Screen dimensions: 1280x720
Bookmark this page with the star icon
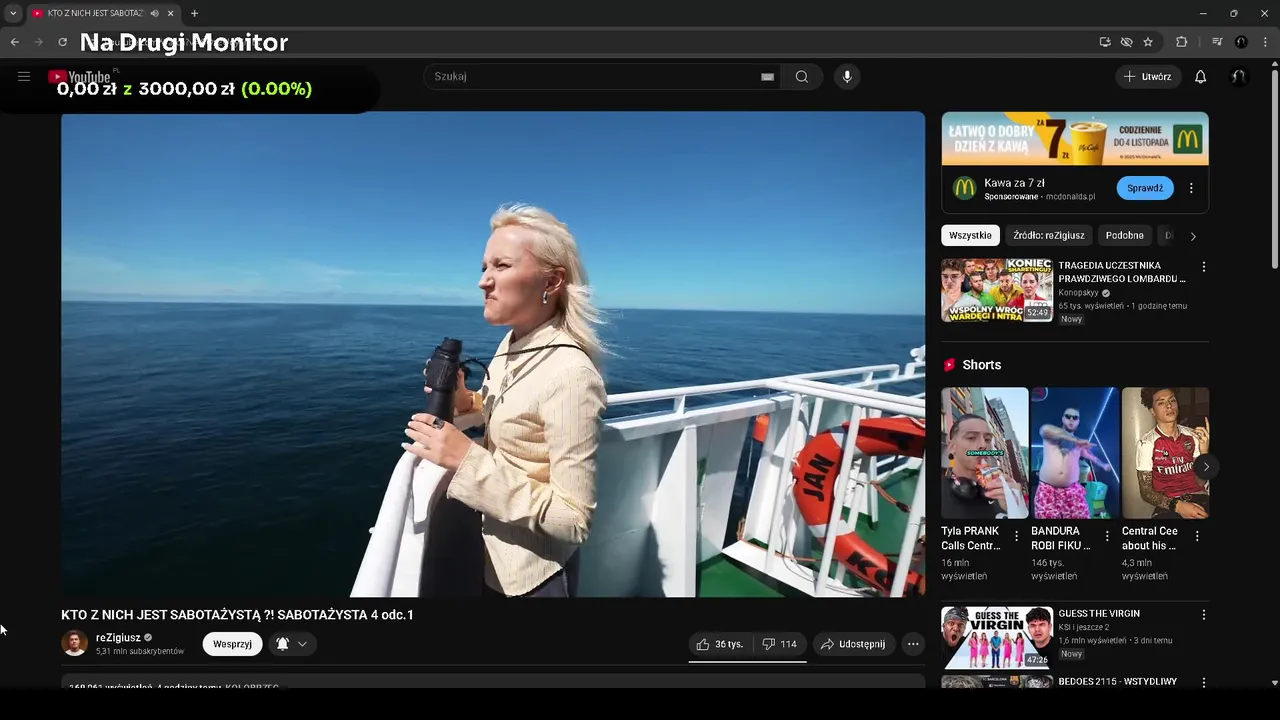pyautogui.click(x=1148, y=42)
